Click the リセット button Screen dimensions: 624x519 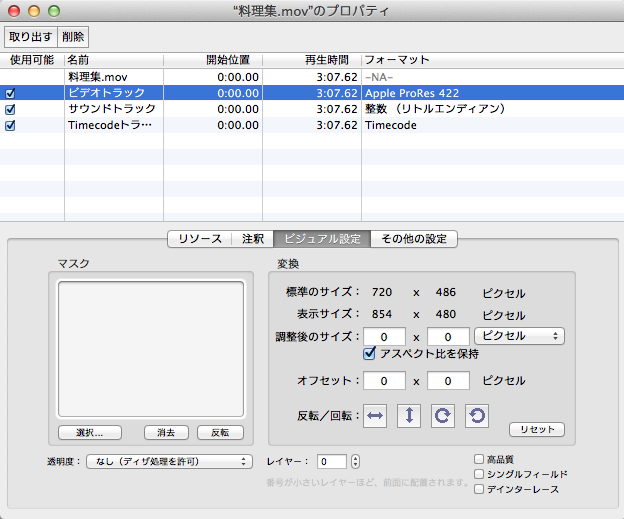click(537, 429)
